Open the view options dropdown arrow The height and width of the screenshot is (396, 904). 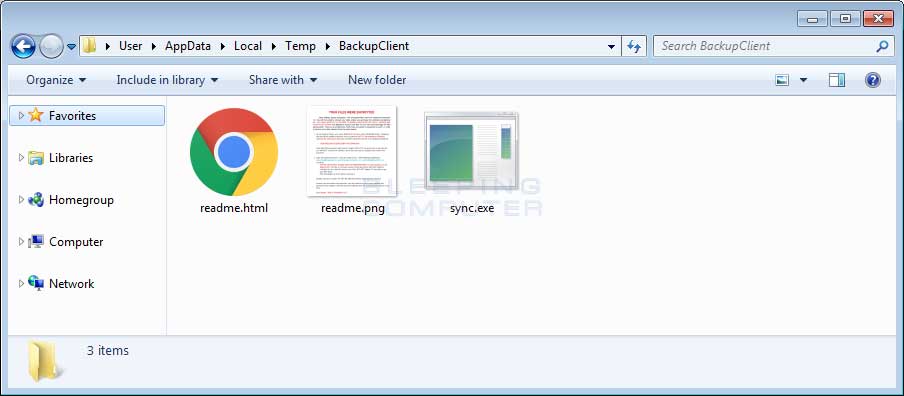(x=803, y=80)
